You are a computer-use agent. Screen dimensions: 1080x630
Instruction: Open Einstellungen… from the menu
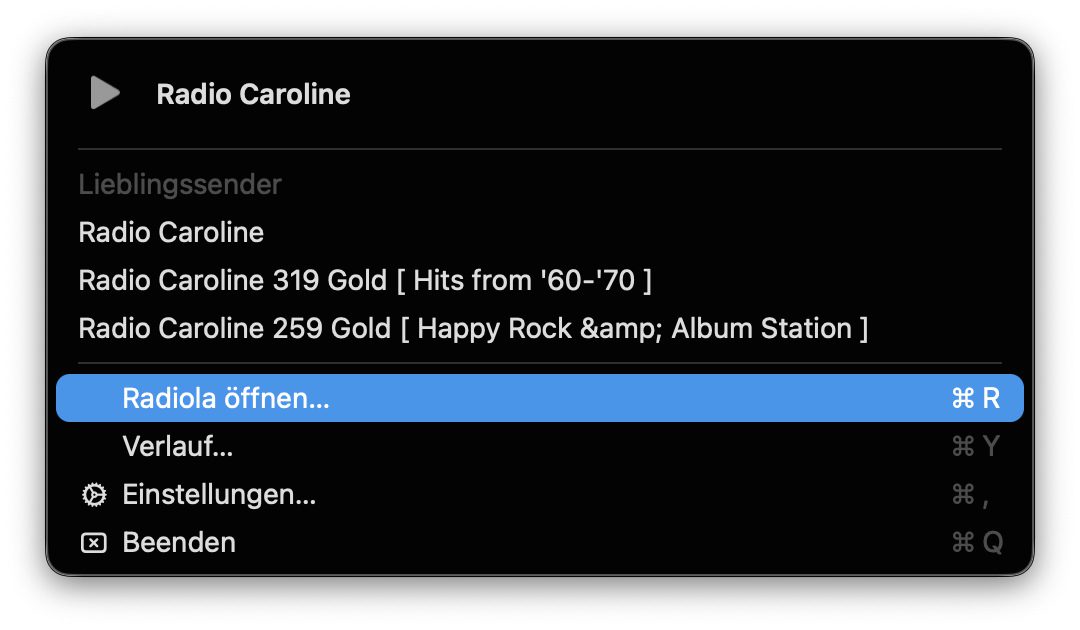(219, 495)
